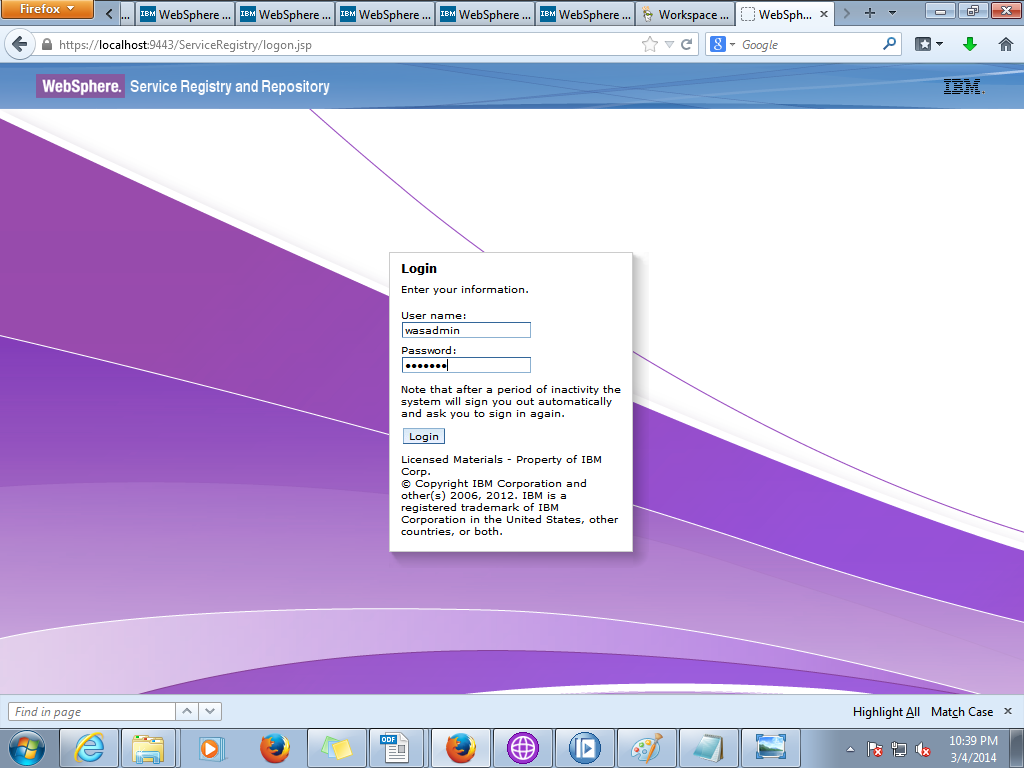Open Windows Media Player from taskbar
The height and width of the screenshot is (768, 1024).
211,748
